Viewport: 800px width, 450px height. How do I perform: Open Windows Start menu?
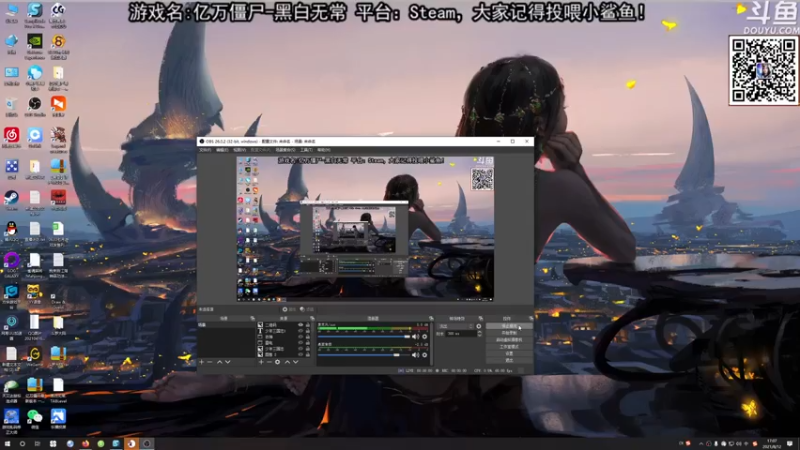point(7,443)
